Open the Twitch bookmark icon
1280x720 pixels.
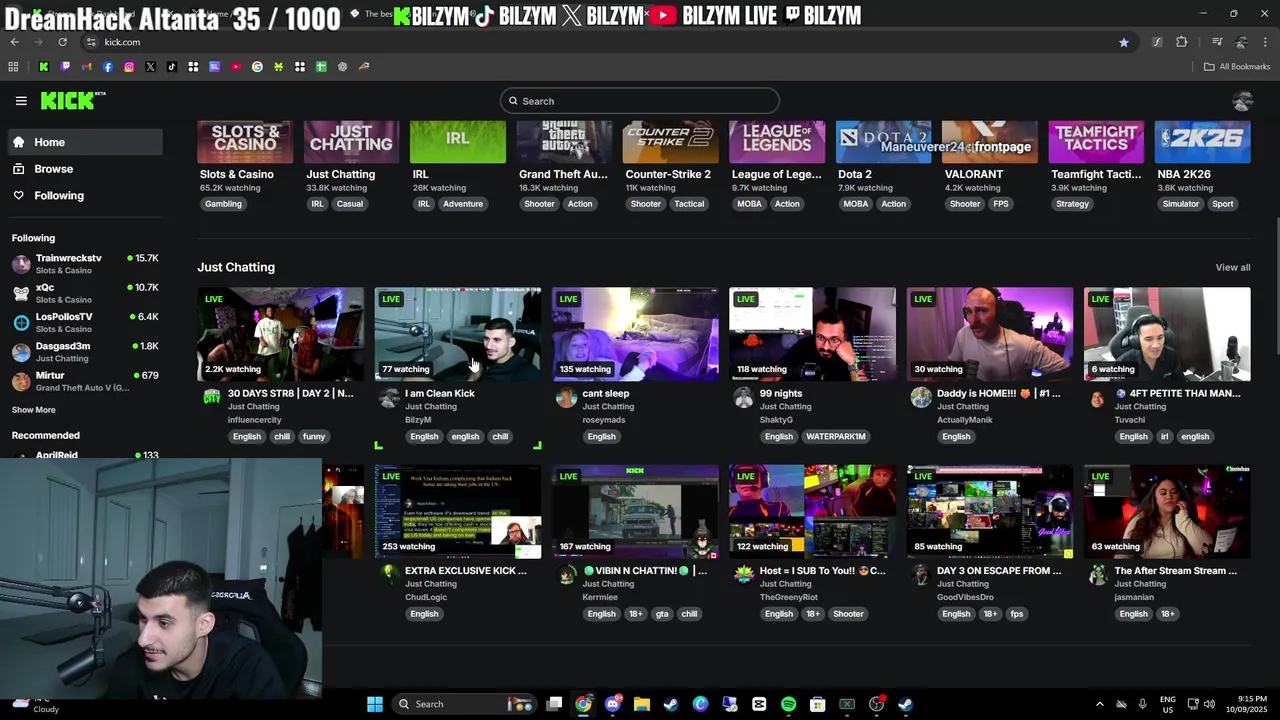(65, 67)
